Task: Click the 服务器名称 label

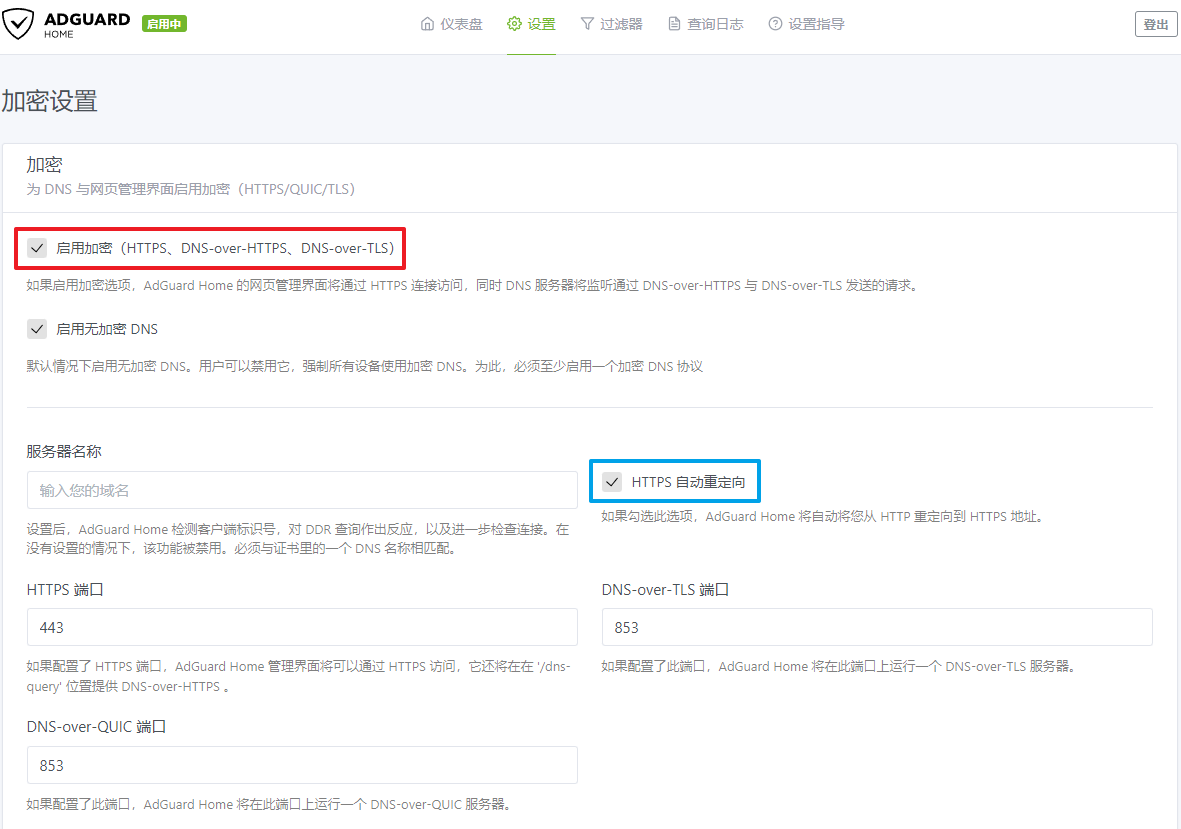Action: (x=64, y=451)
